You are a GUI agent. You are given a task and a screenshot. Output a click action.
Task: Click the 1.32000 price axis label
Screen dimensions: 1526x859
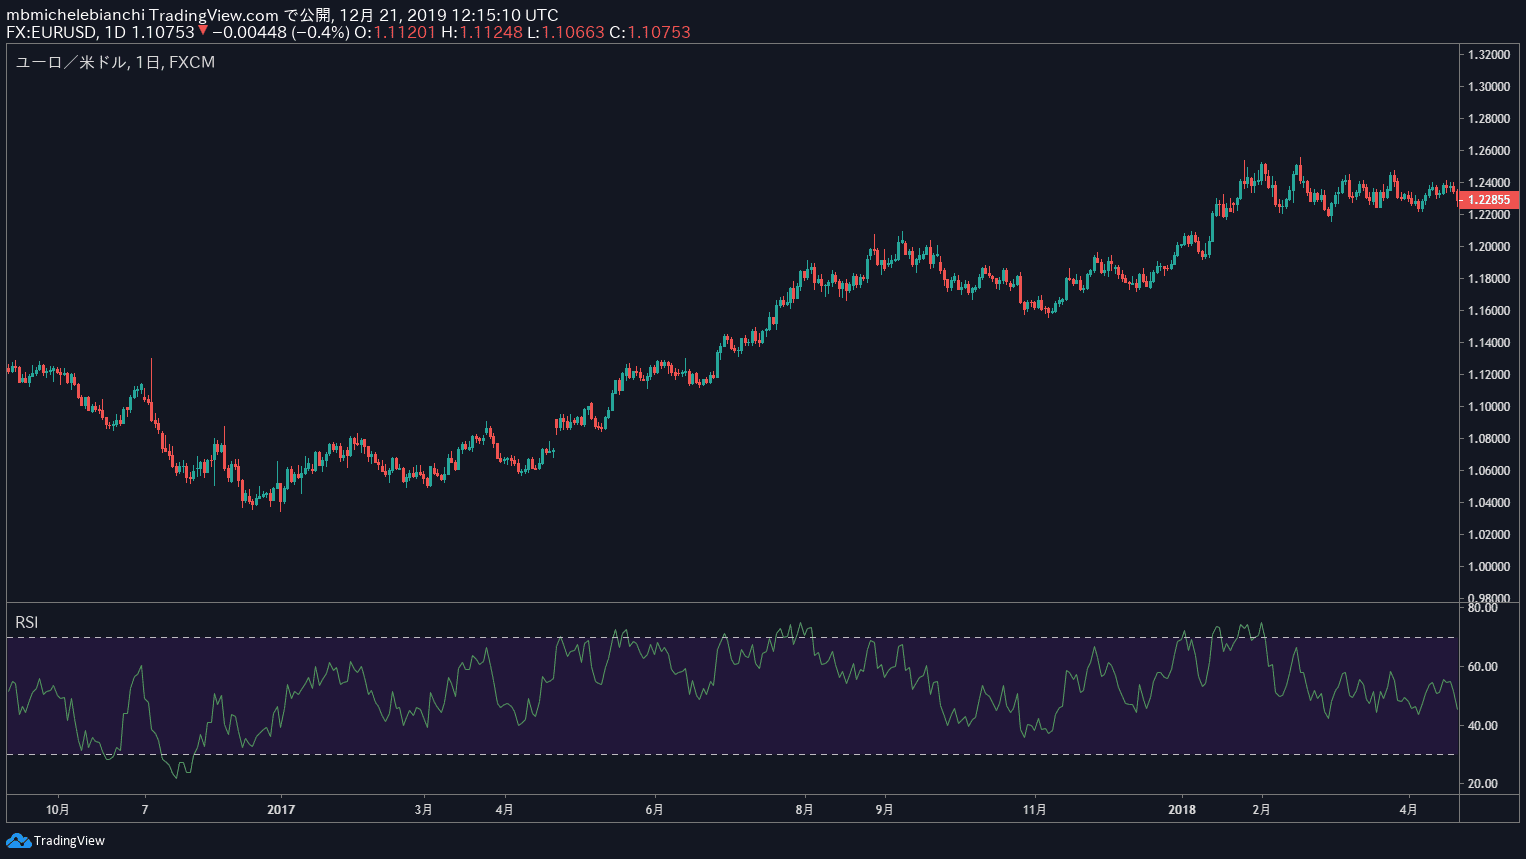click(x=1488, y=55)
